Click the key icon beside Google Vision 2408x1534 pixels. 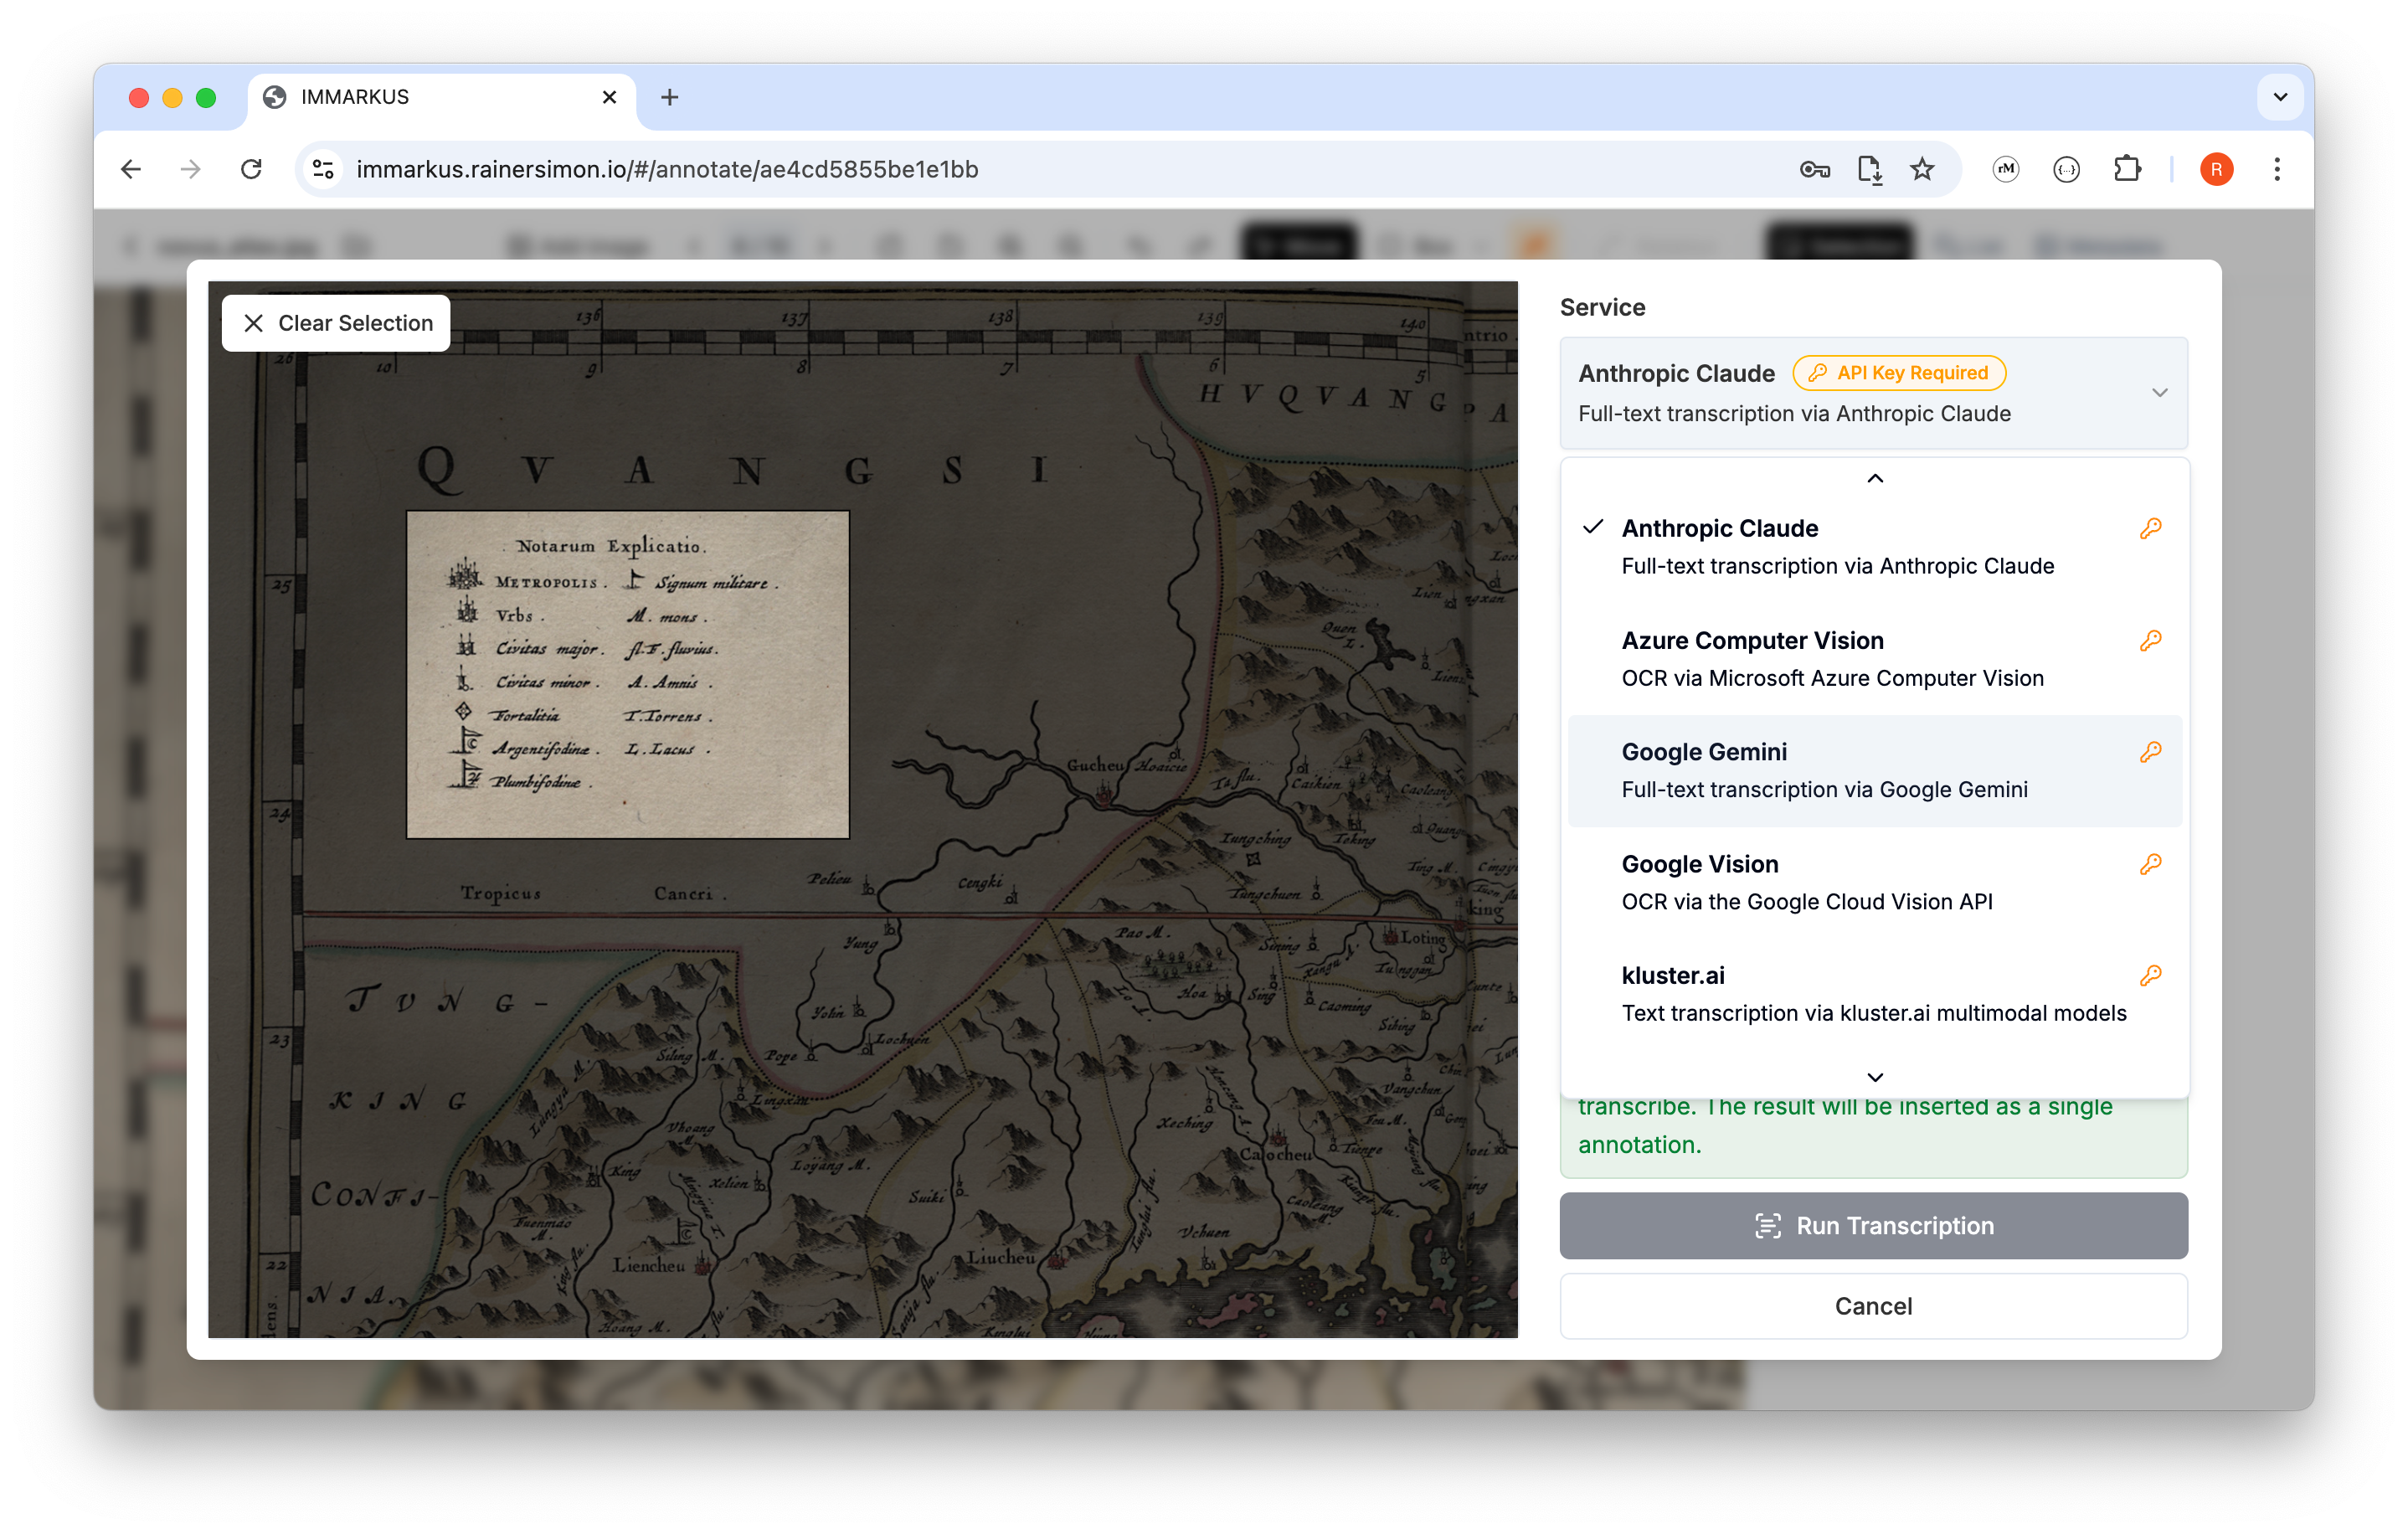click(x=2150, y=864)
